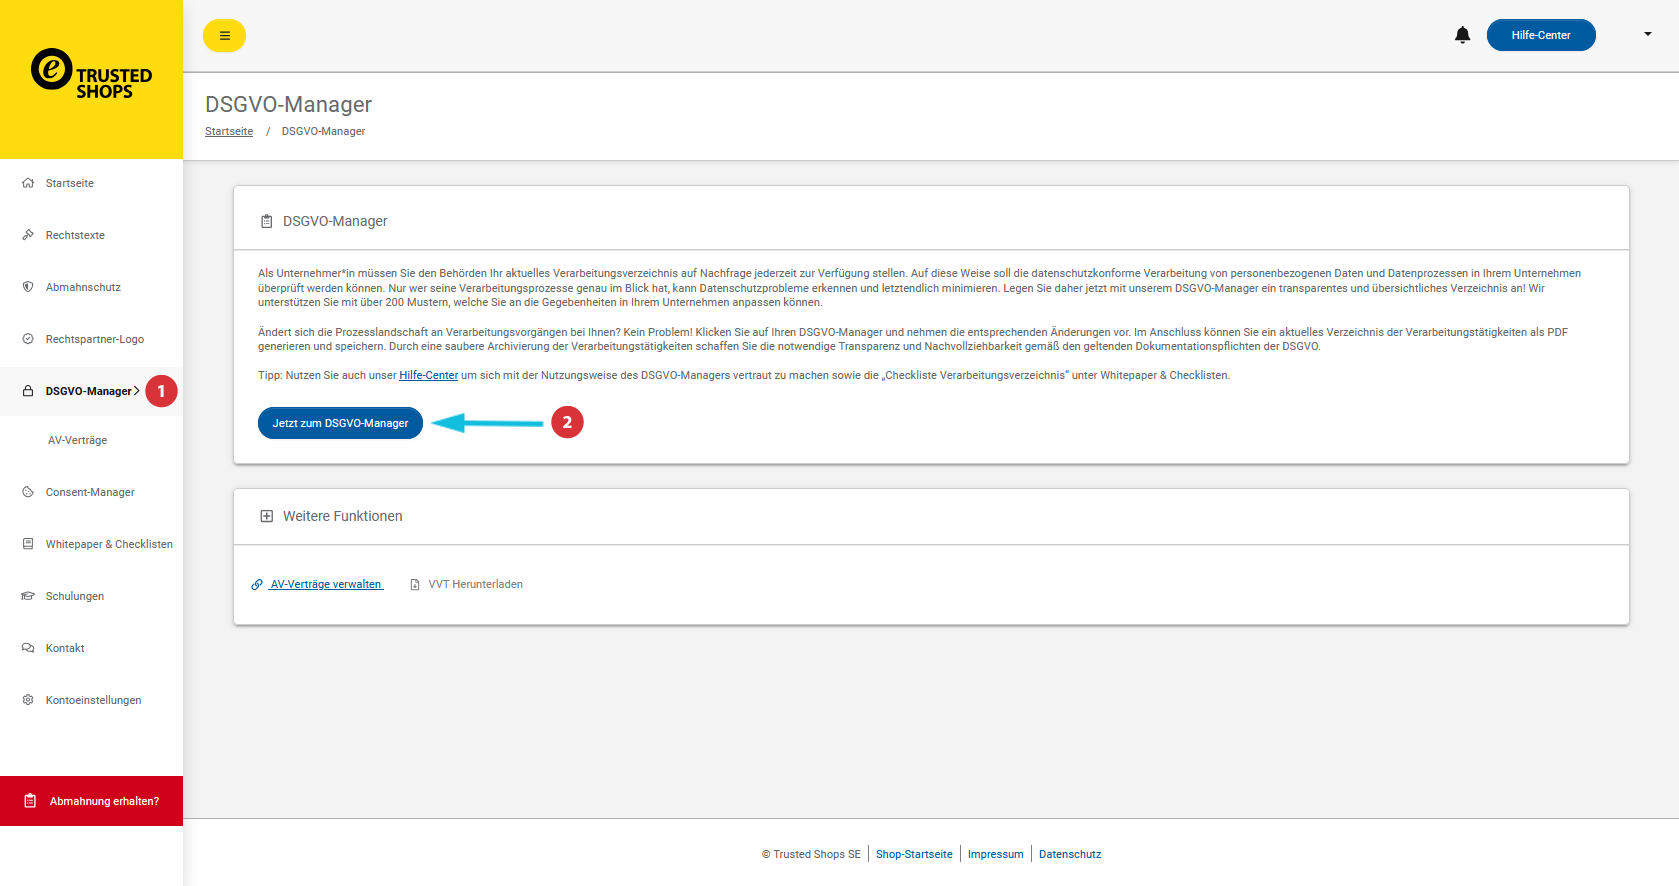1679x886 pixels.
Task: Expand the Weitere Funktionen plus icon
Action: [266, 516]
